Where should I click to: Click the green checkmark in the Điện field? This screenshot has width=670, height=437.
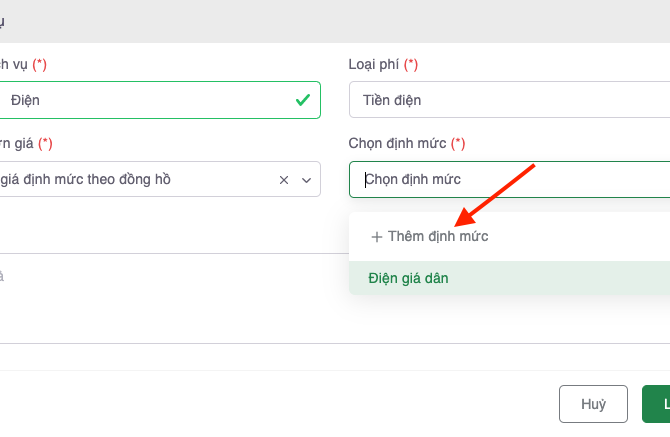point(302,100)
